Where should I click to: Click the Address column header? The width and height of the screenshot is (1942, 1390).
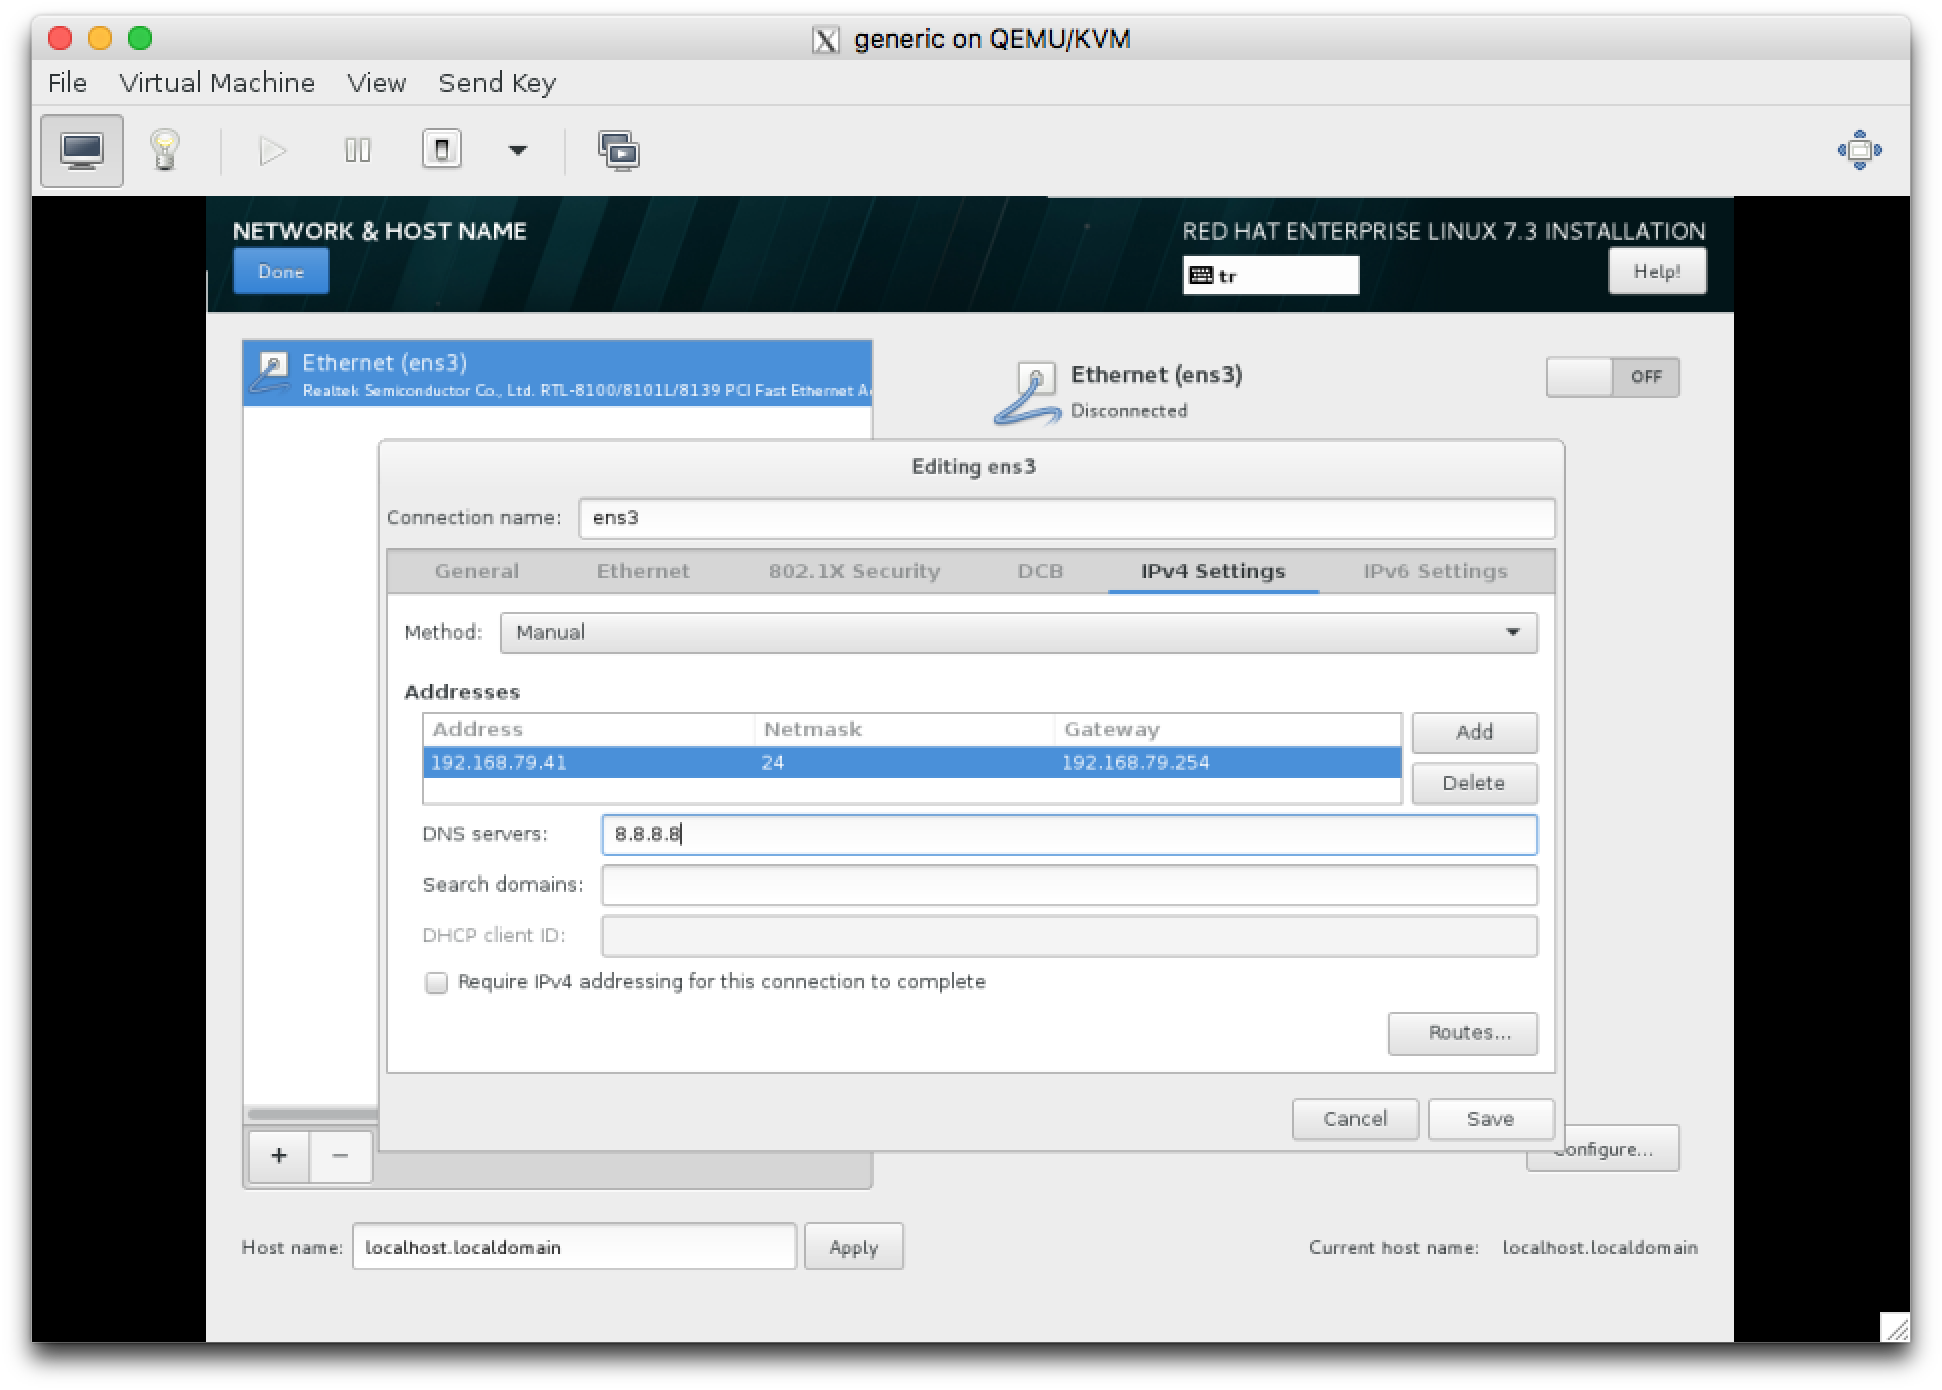click(x=589, y=730)
